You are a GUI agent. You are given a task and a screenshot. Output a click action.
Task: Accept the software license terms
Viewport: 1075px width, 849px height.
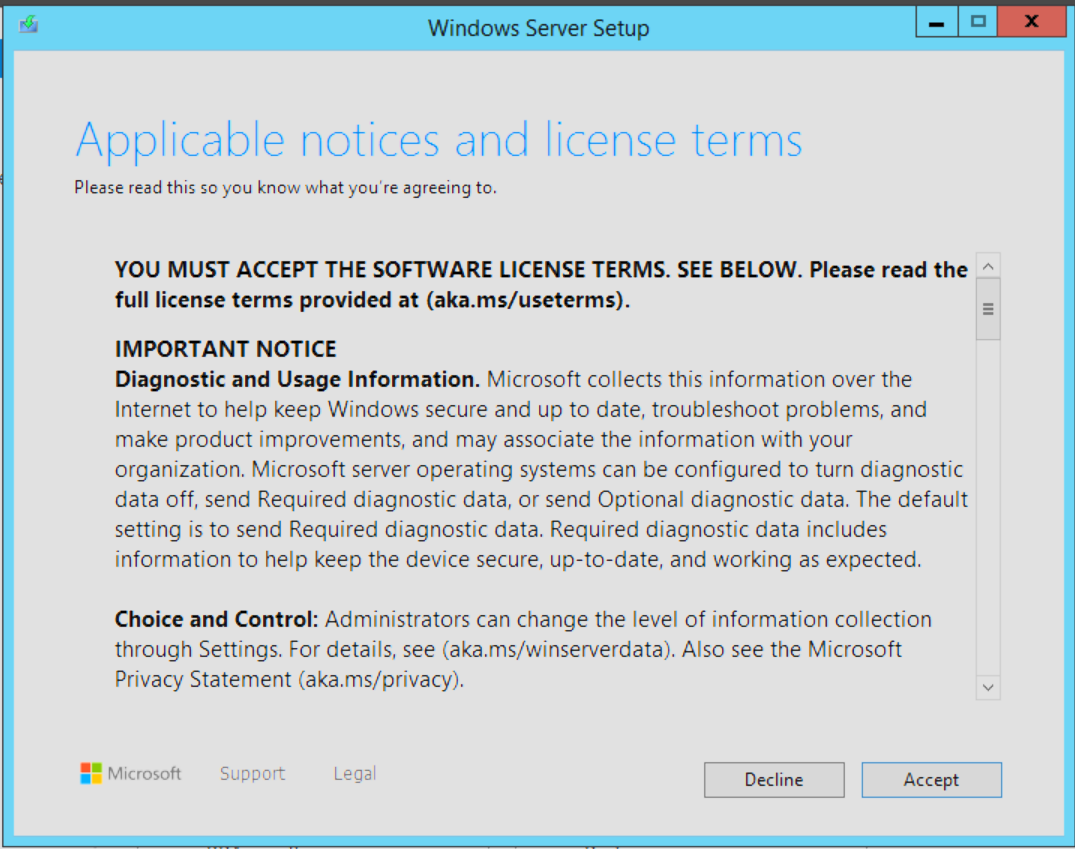pos(931,780)
